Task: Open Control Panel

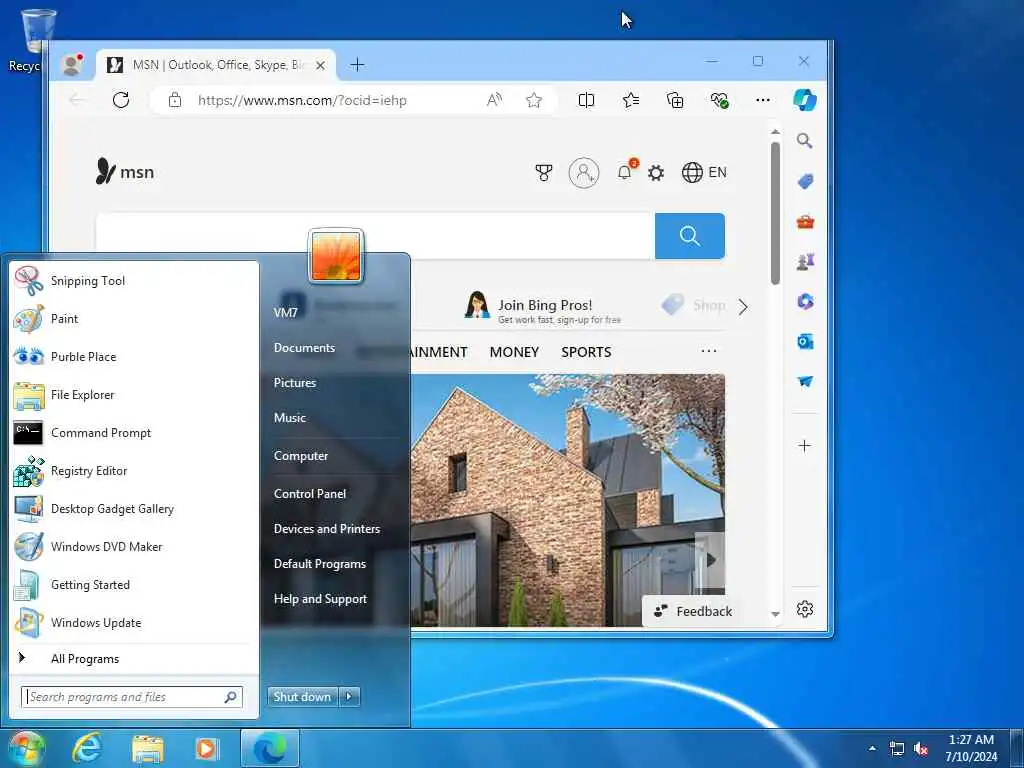Action: (310, 494)
